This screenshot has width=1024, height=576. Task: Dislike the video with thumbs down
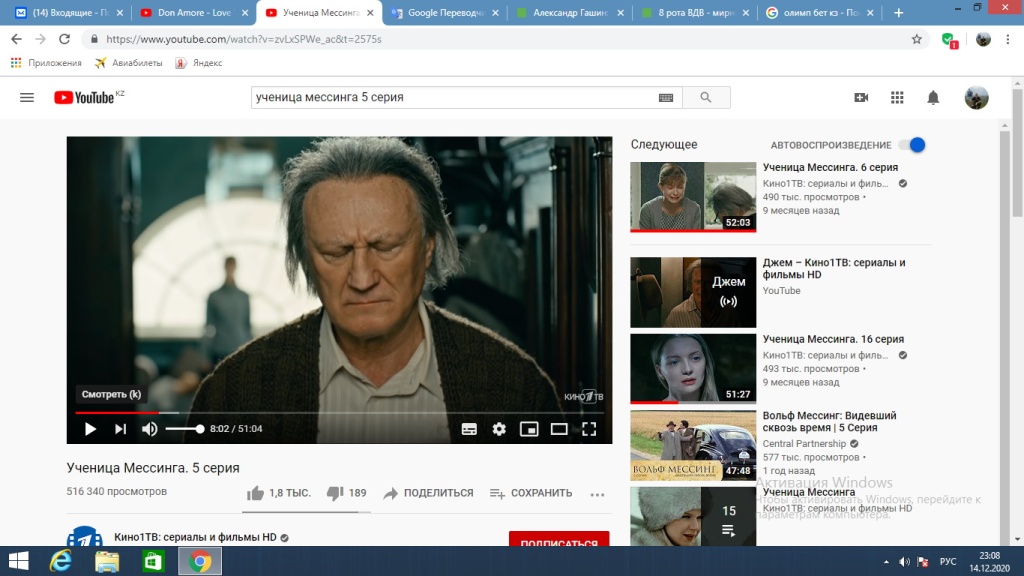(335, 493)
